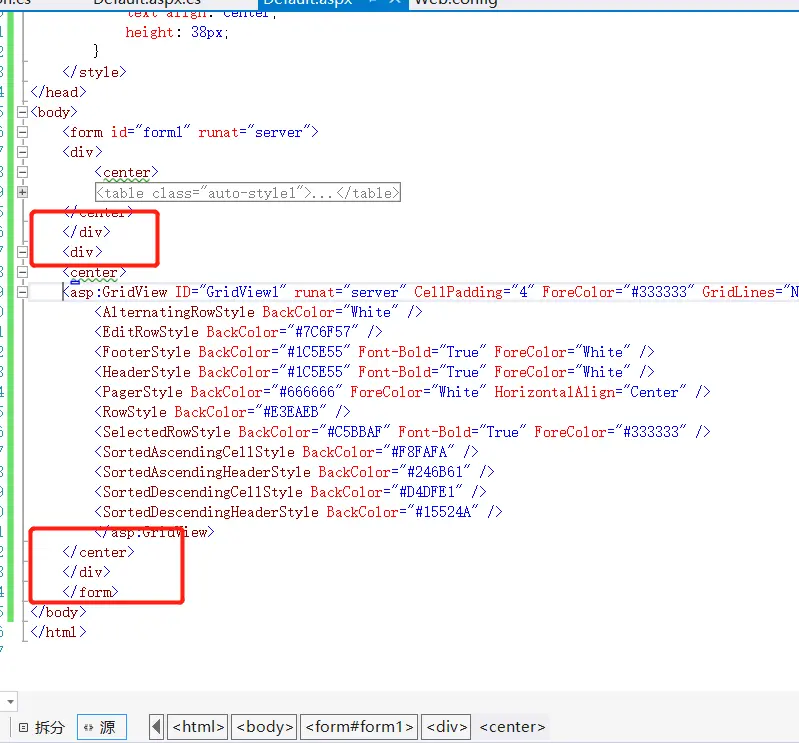Click the closing /form tag

[x=90, y=592]
